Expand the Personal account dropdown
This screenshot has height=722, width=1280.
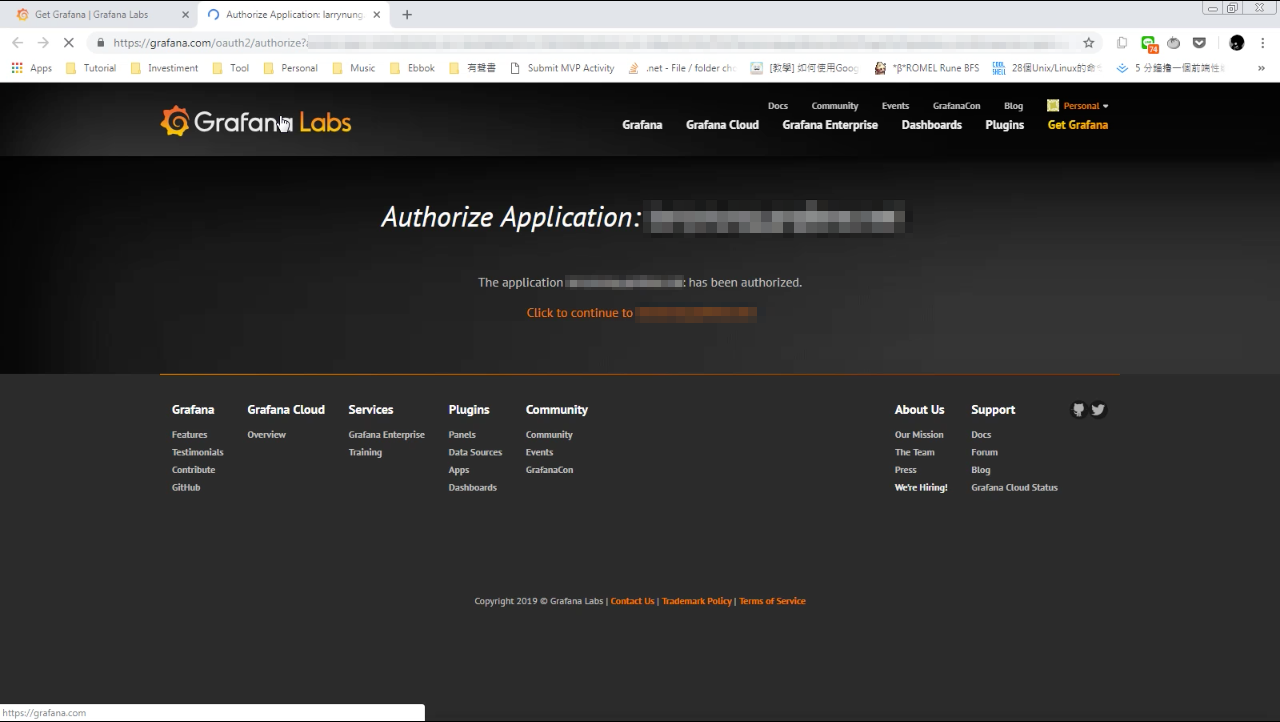[1078, 106]
